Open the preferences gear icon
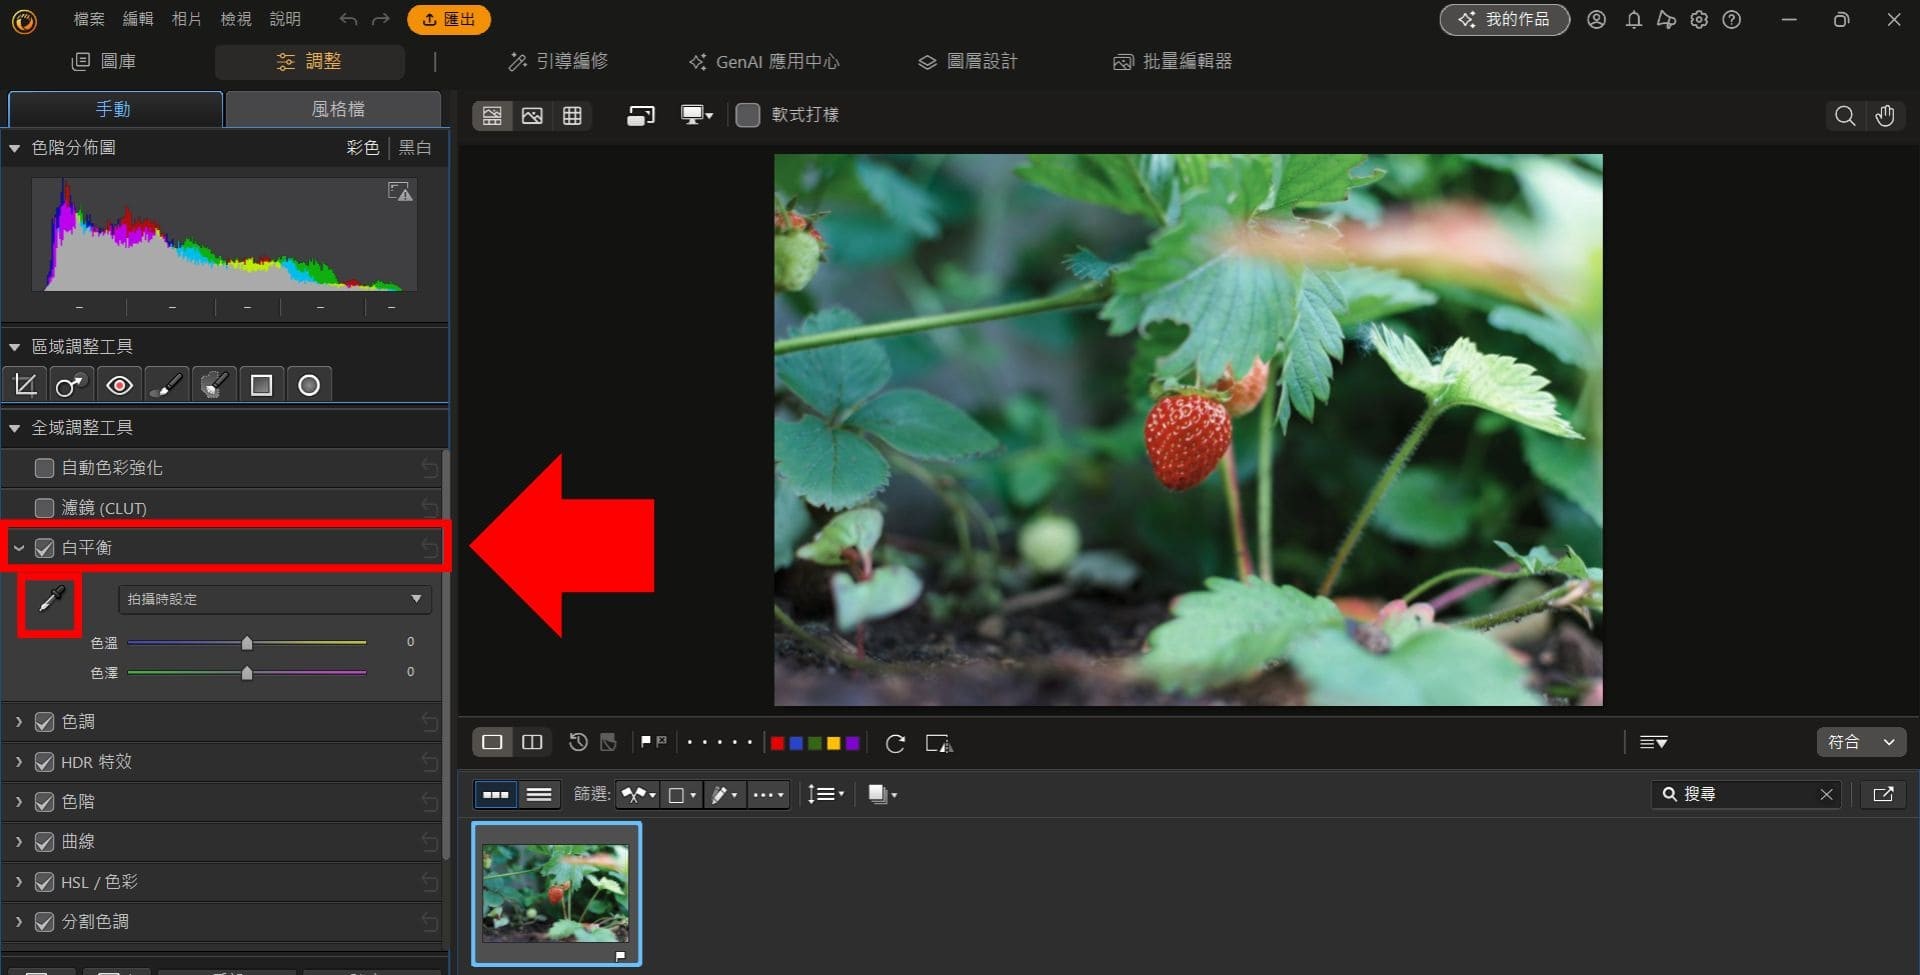 (1699, 20)
